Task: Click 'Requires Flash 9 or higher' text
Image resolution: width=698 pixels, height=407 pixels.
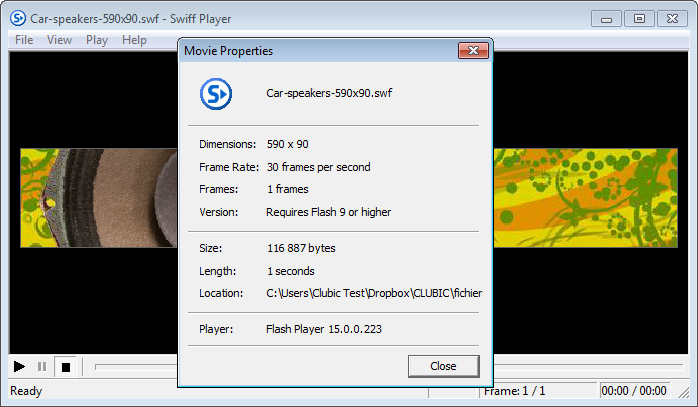Action: click(329, 212)
